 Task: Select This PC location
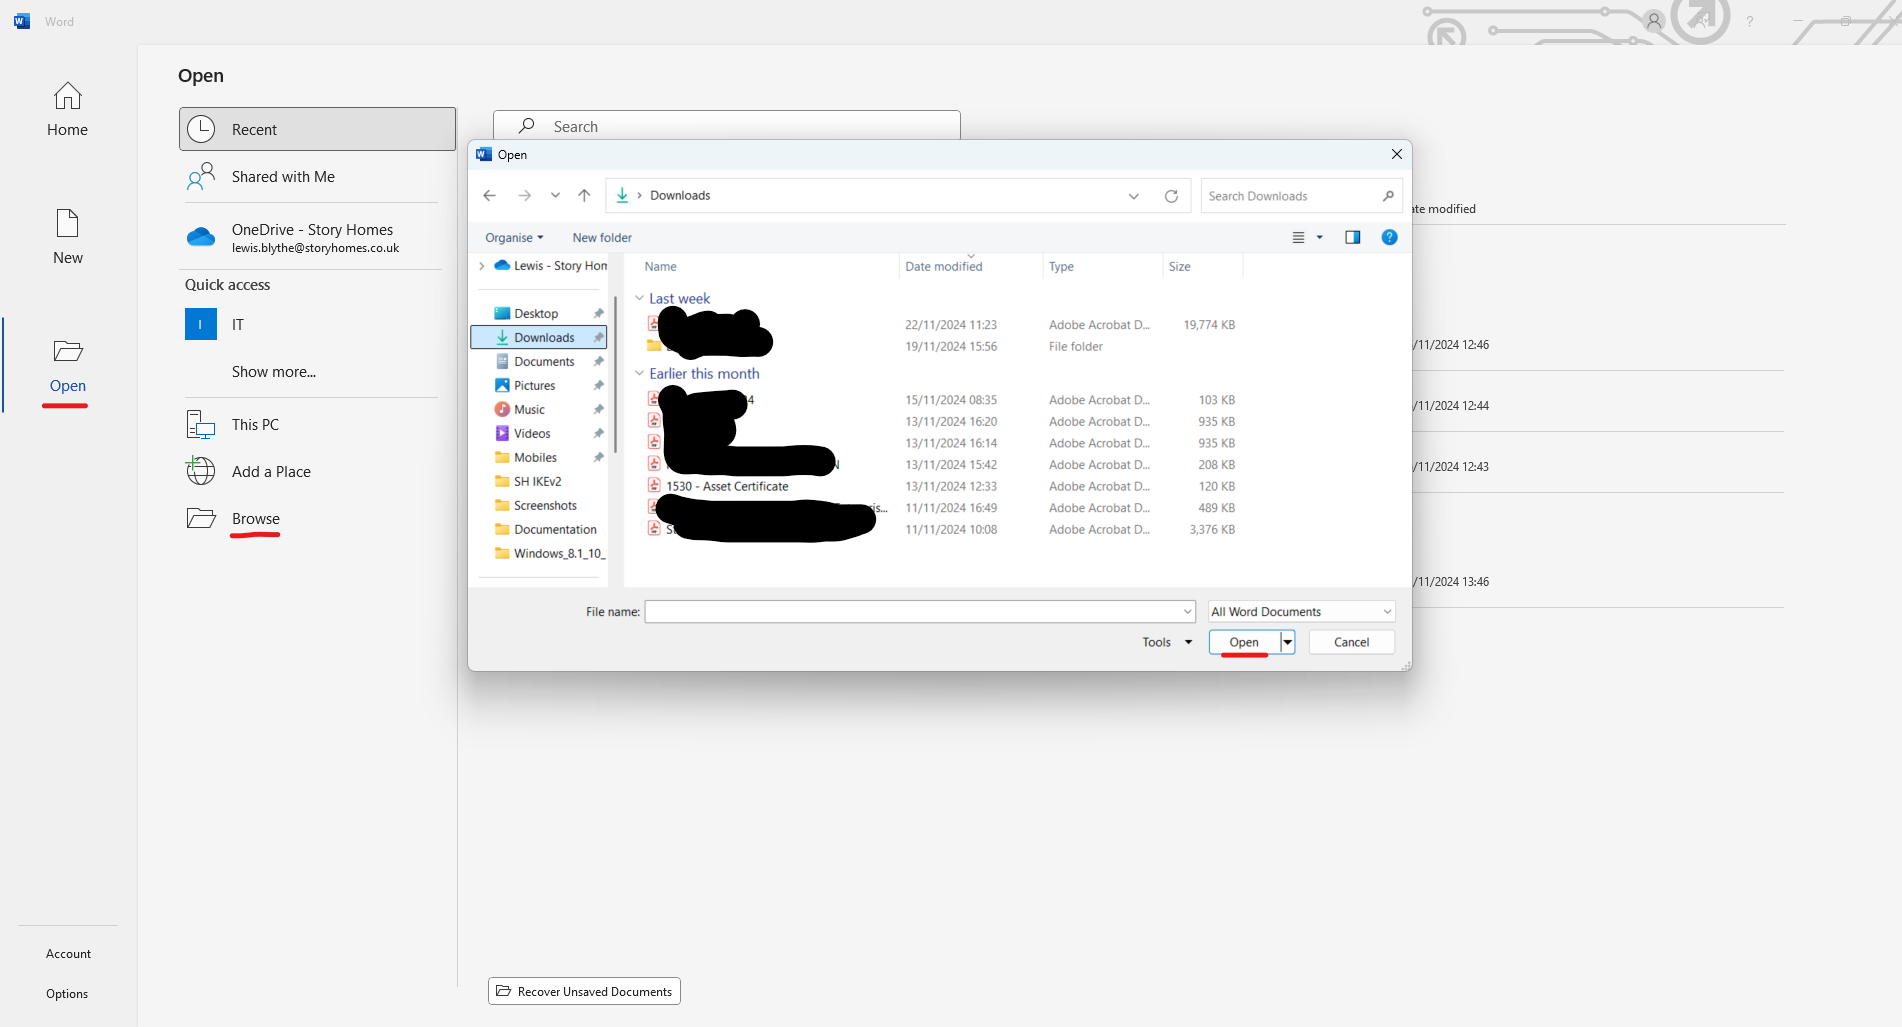click(x=317, y=425)
